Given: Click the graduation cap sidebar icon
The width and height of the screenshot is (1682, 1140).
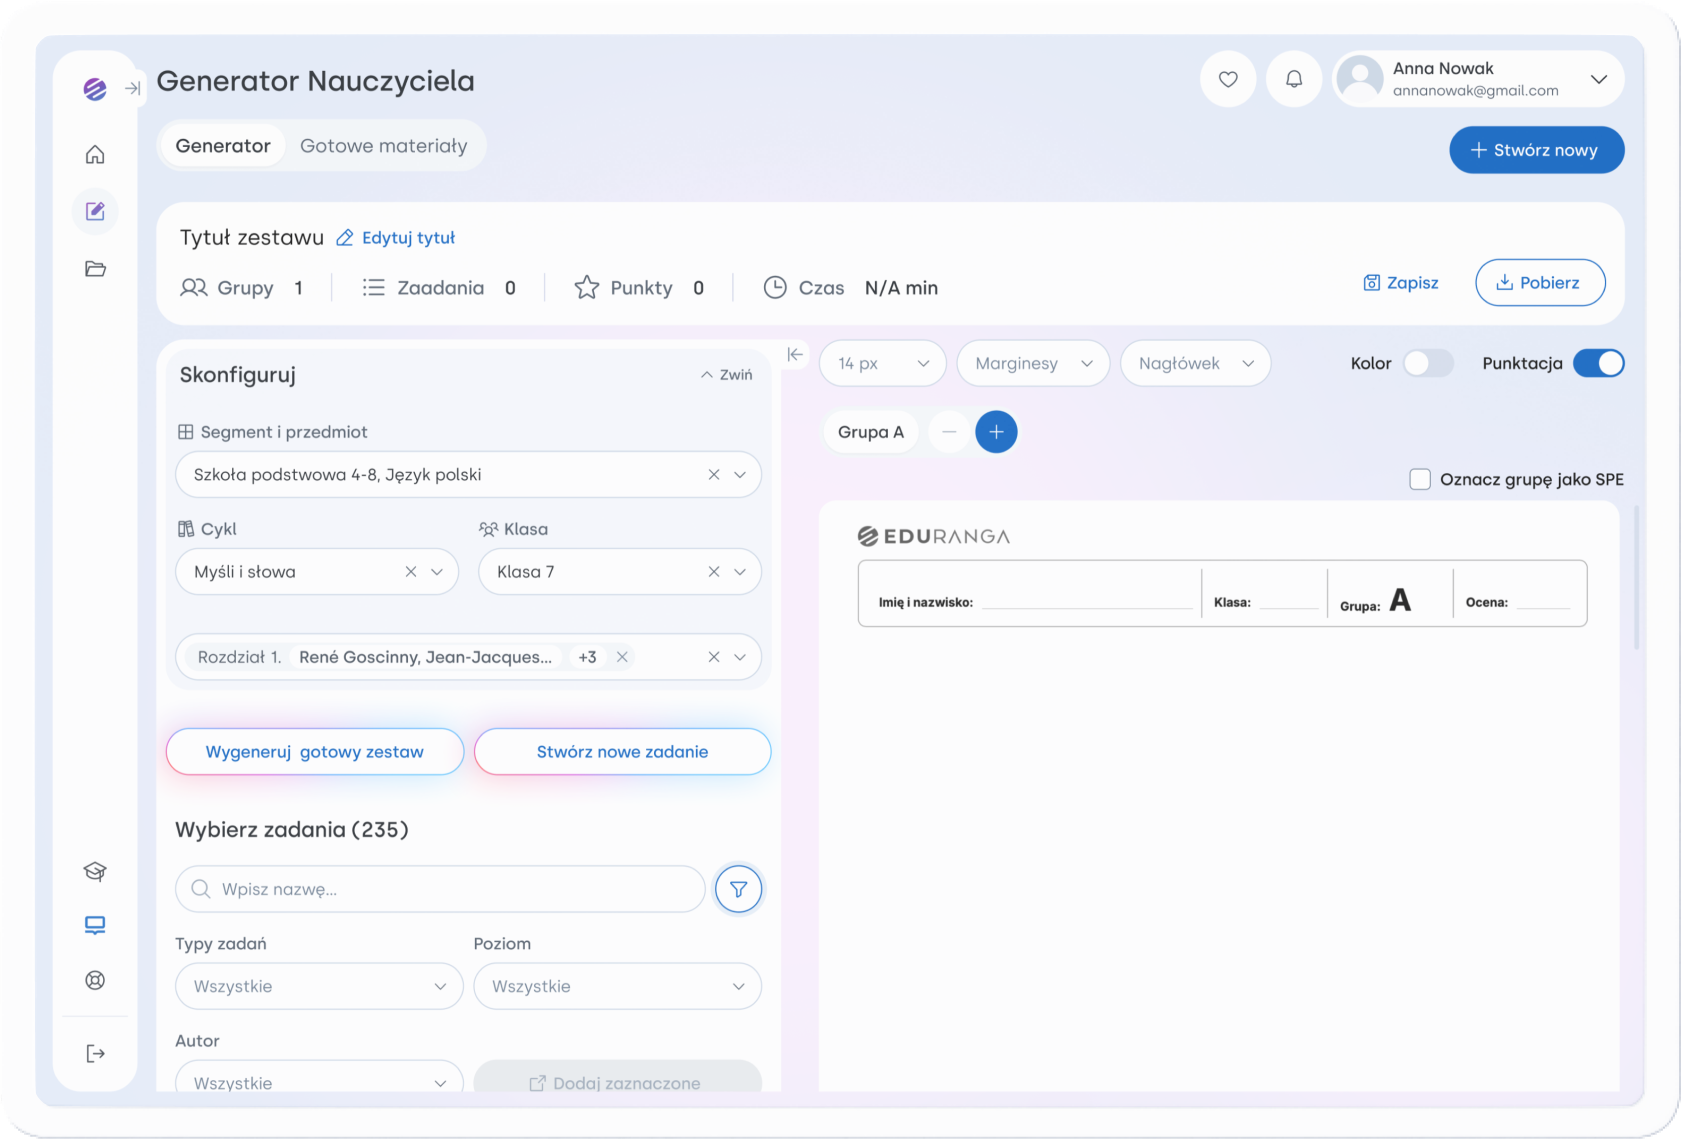Looking at the screenshot, I should click(x=95, y=871).
